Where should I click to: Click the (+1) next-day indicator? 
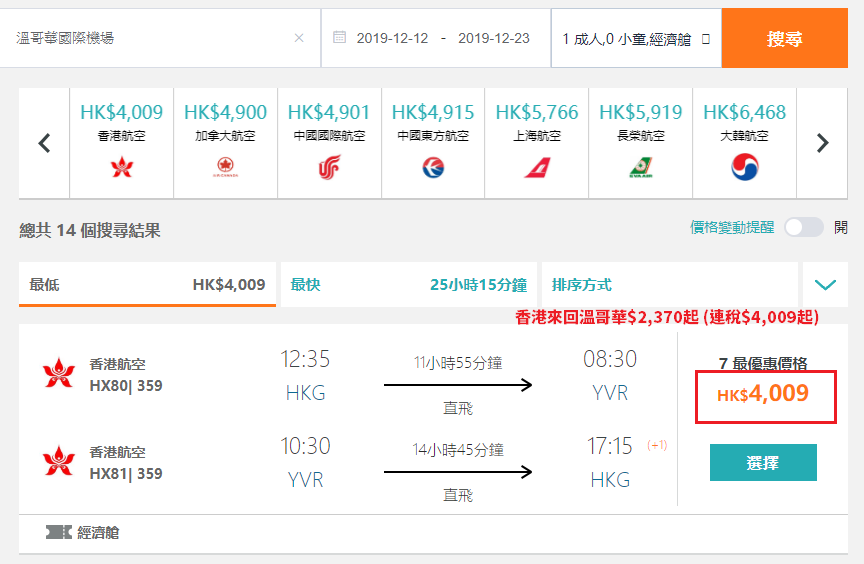(x=657, y=445)
